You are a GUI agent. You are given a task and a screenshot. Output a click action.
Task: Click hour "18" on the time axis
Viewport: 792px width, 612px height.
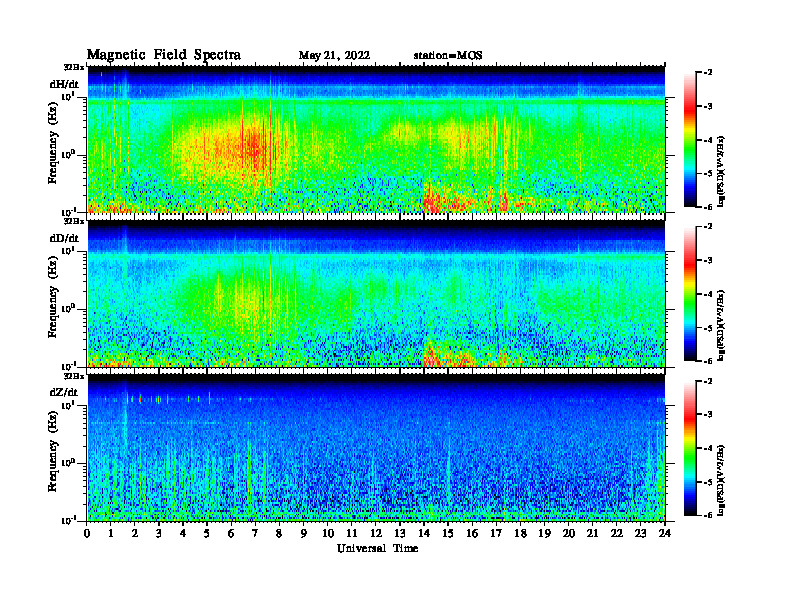point(520,534)
